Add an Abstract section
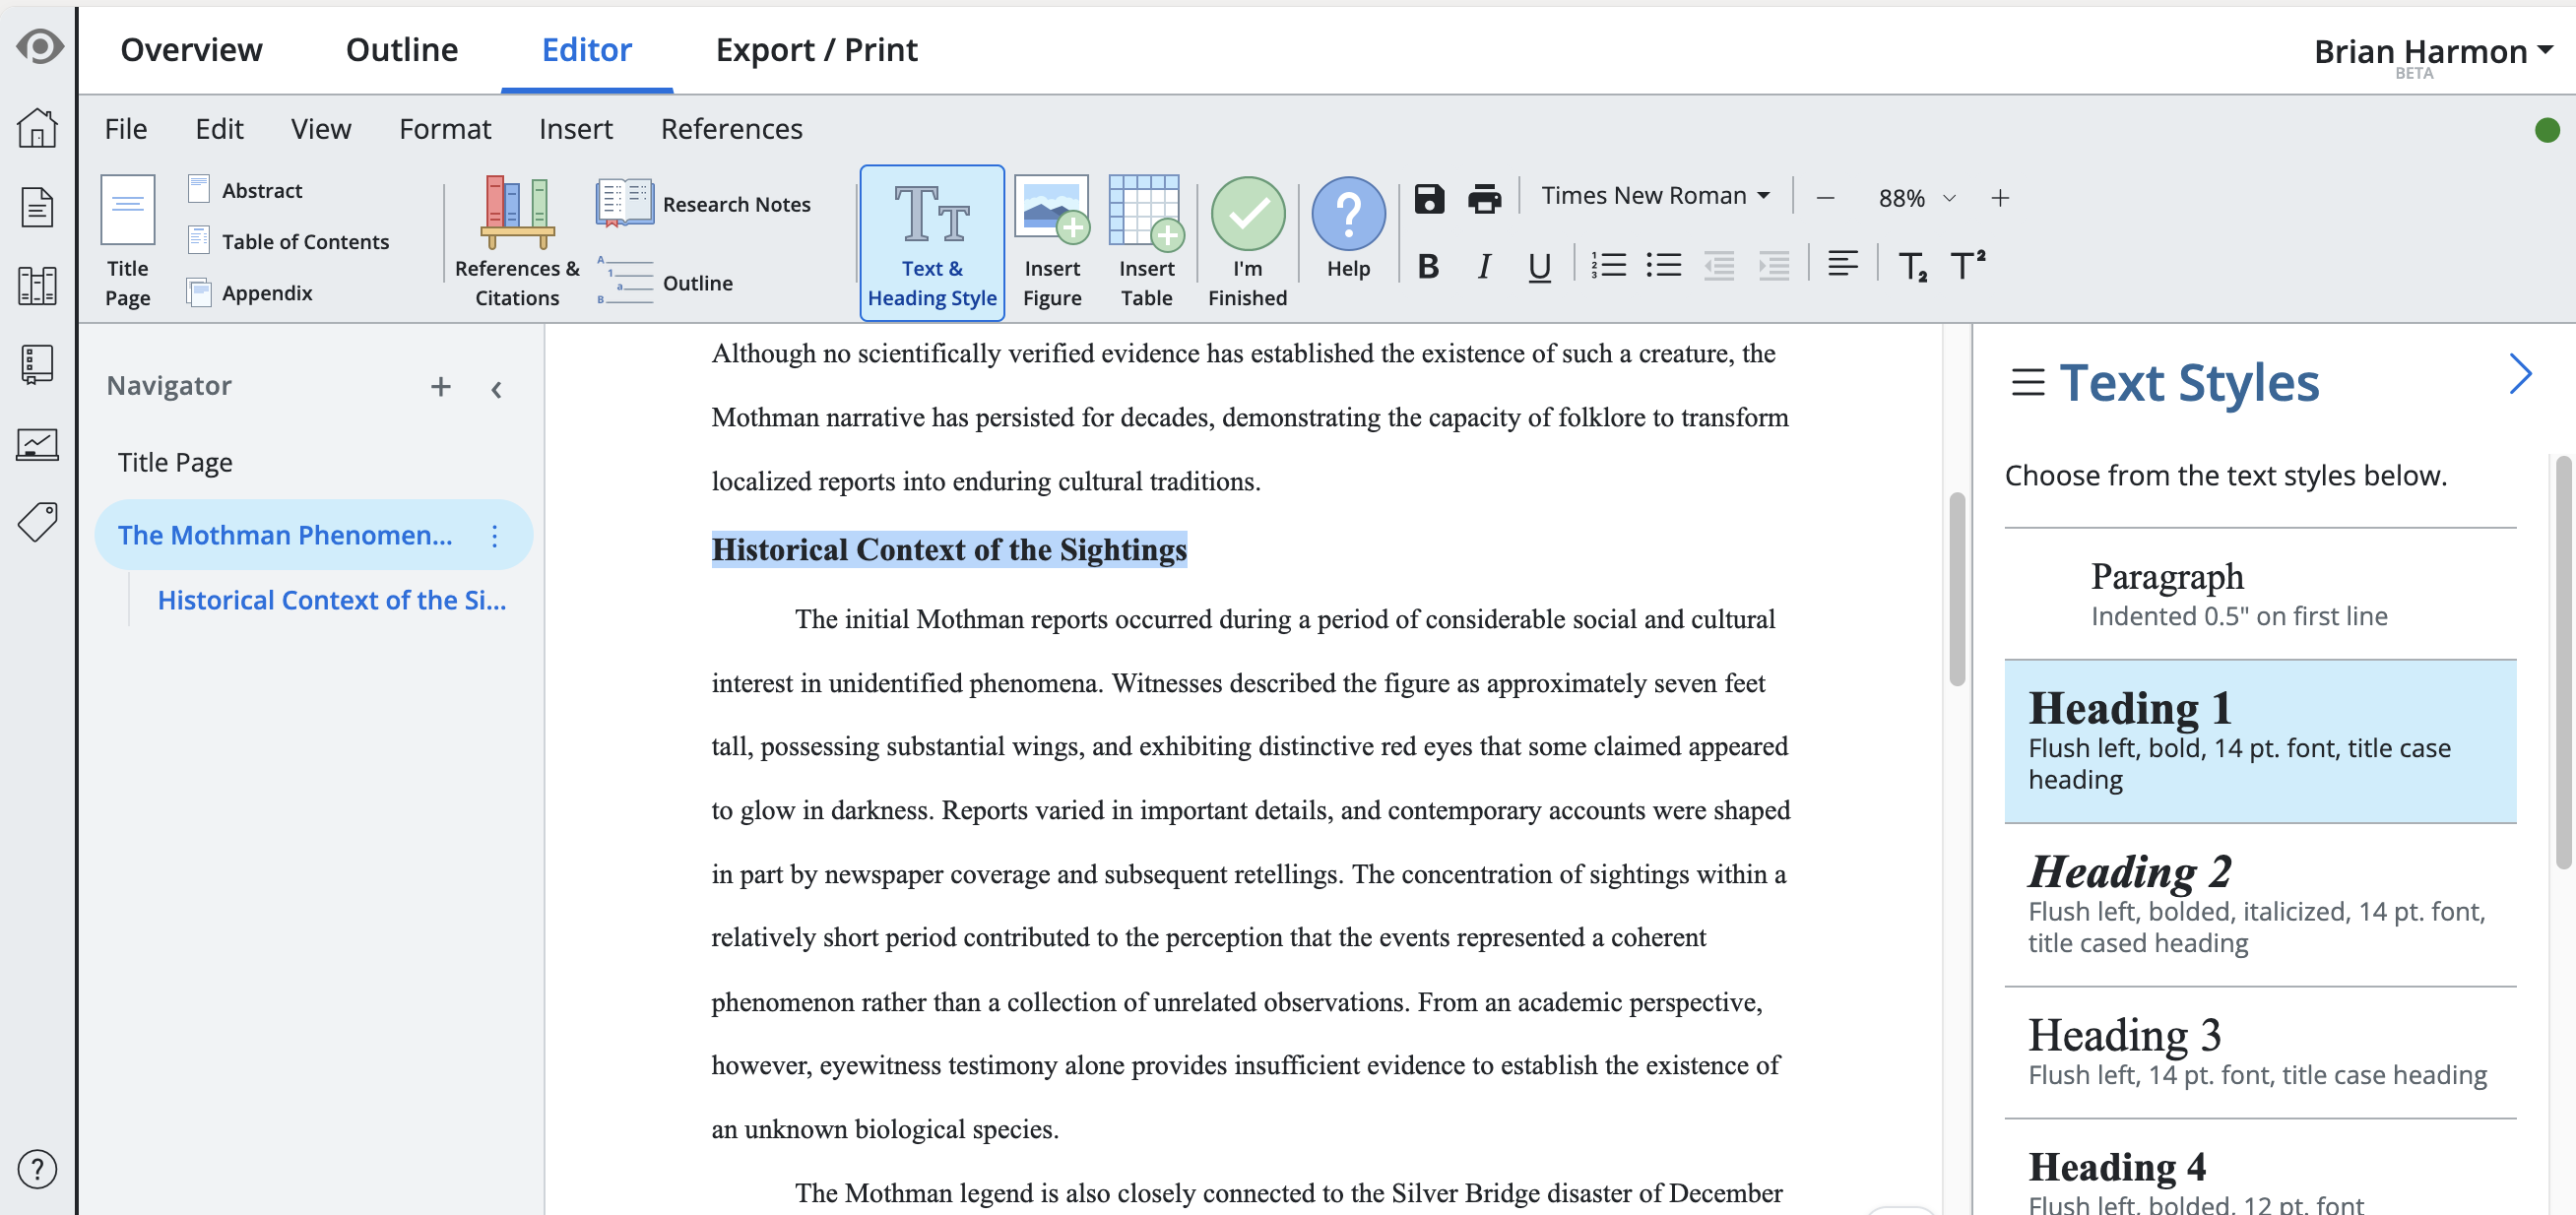 245,189
